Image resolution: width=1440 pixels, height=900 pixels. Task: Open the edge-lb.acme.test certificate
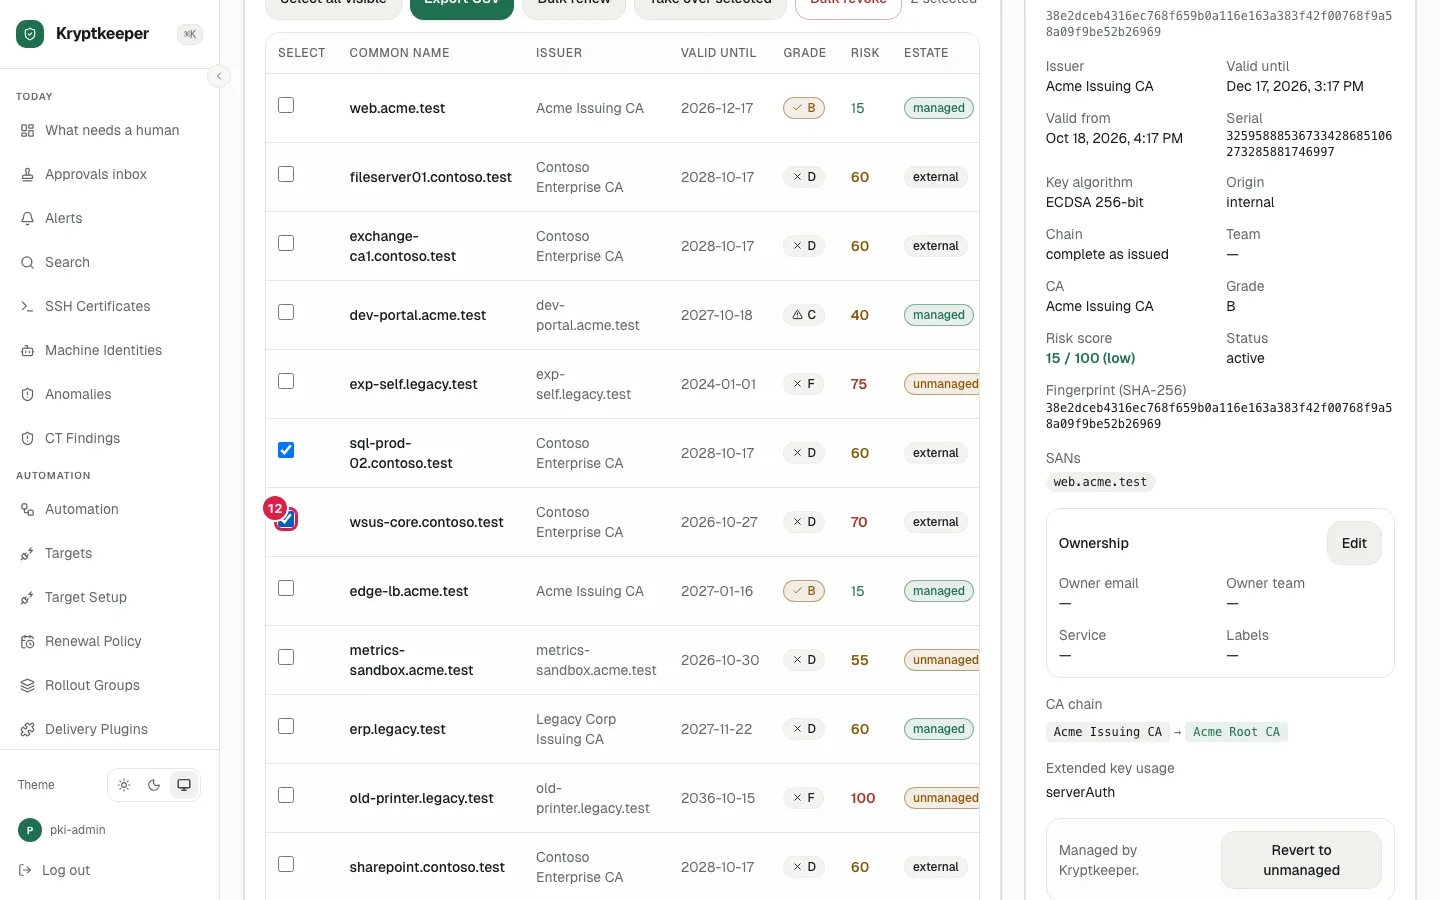pyautogui.click(x=622, y=591)
